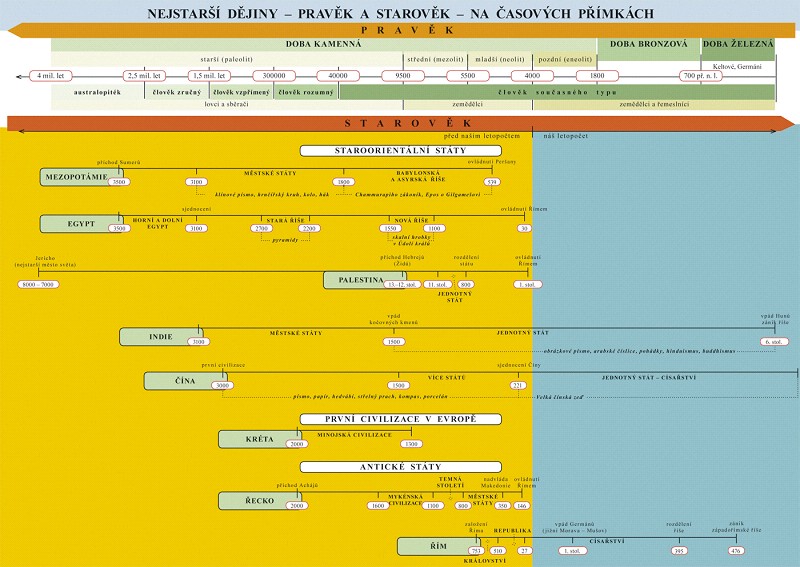
Task: Click the '350' marker on Řecko line
Action: coord(503,506)
